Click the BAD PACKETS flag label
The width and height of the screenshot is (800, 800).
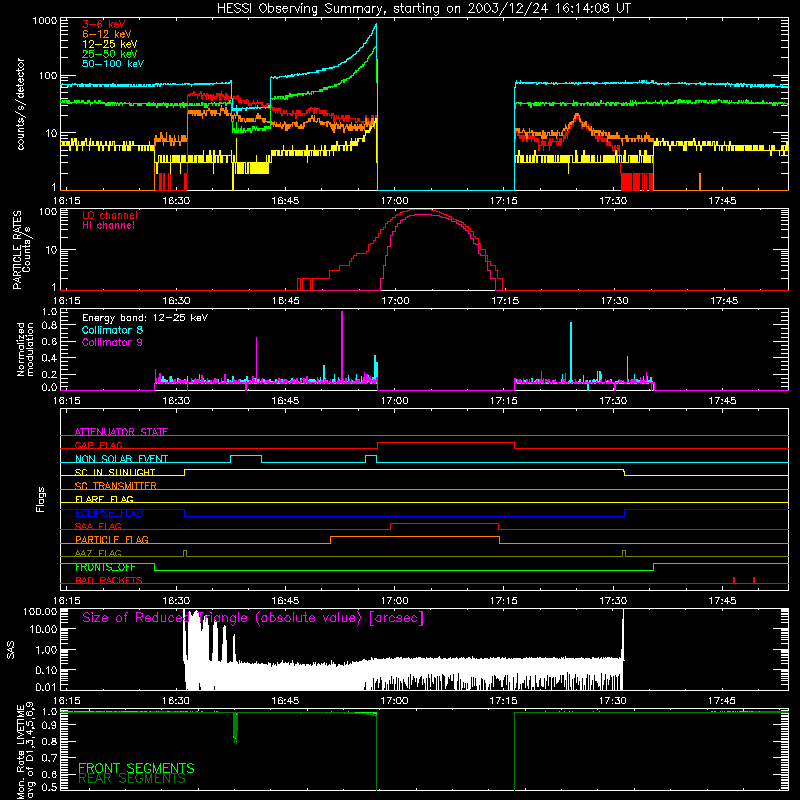pyautogui.click(x=109, y=580)
